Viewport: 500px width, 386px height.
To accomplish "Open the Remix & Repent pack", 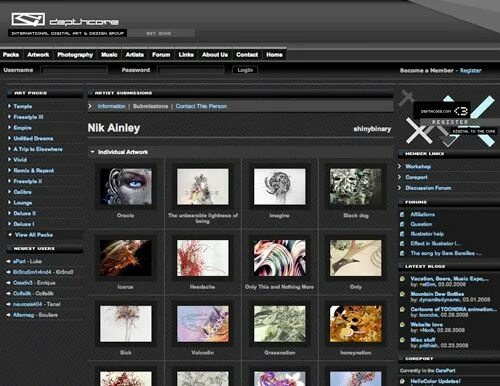I will click(34, 170).
